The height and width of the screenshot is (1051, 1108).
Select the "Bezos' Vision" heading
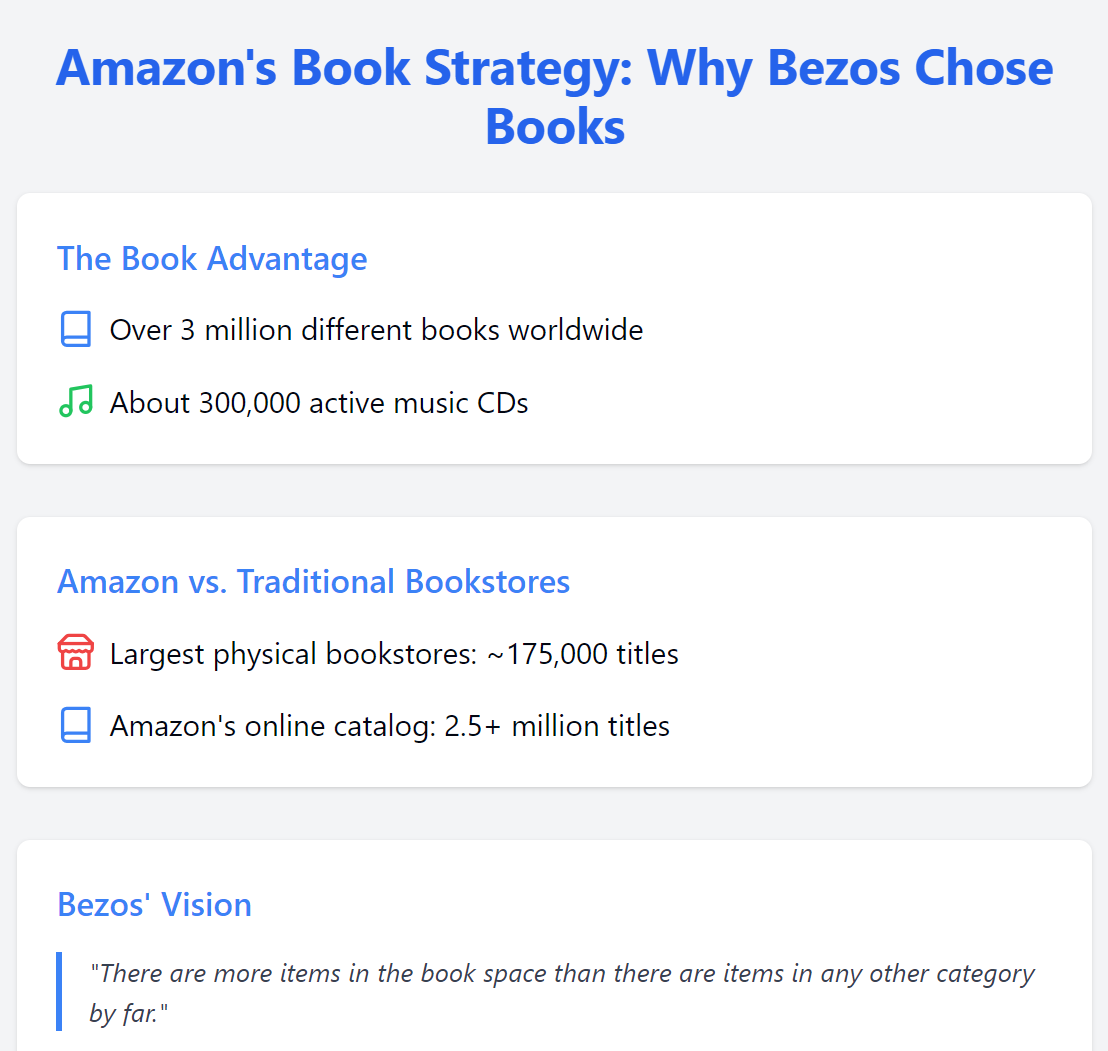(154, 905)
